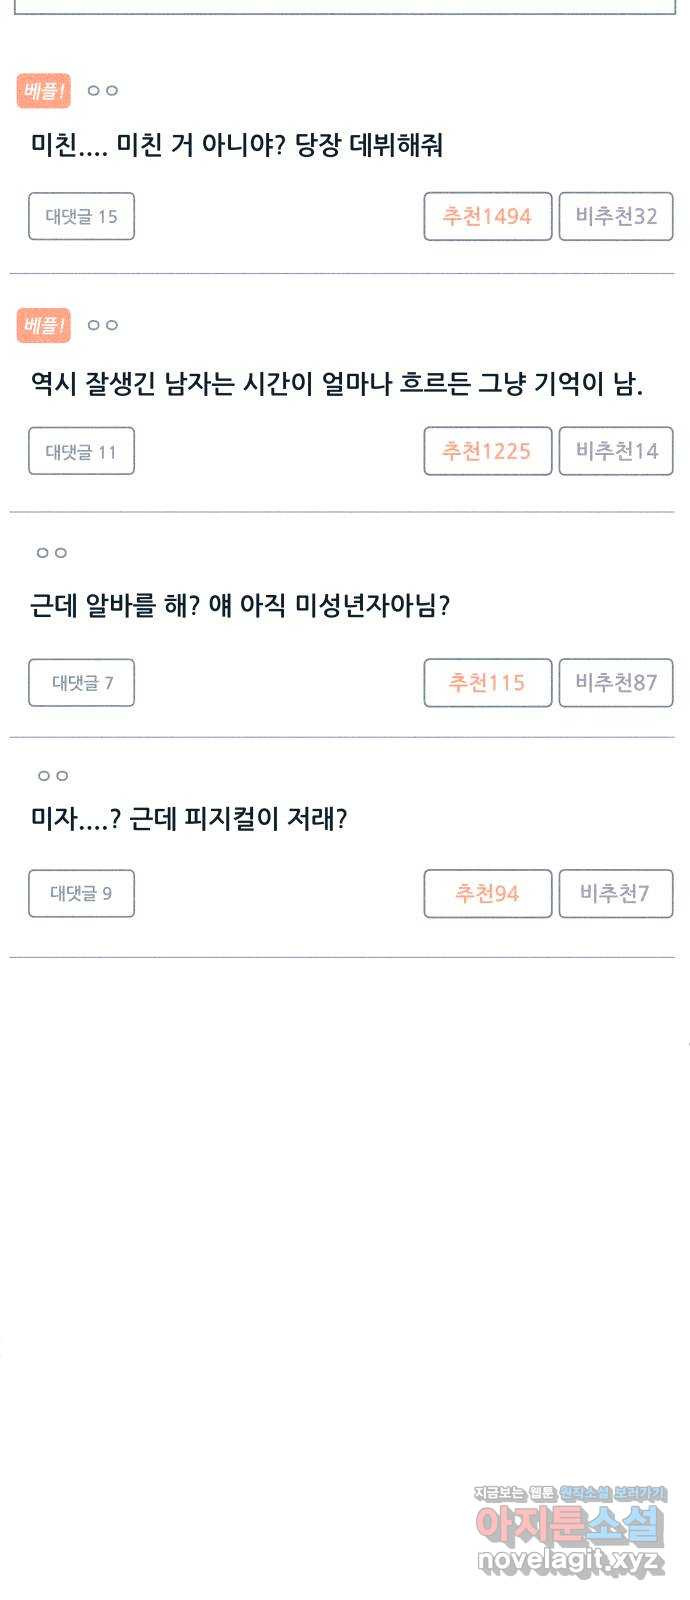Open the 대댓글 9 replies
690x1600 pixels.
coord(81,893)
